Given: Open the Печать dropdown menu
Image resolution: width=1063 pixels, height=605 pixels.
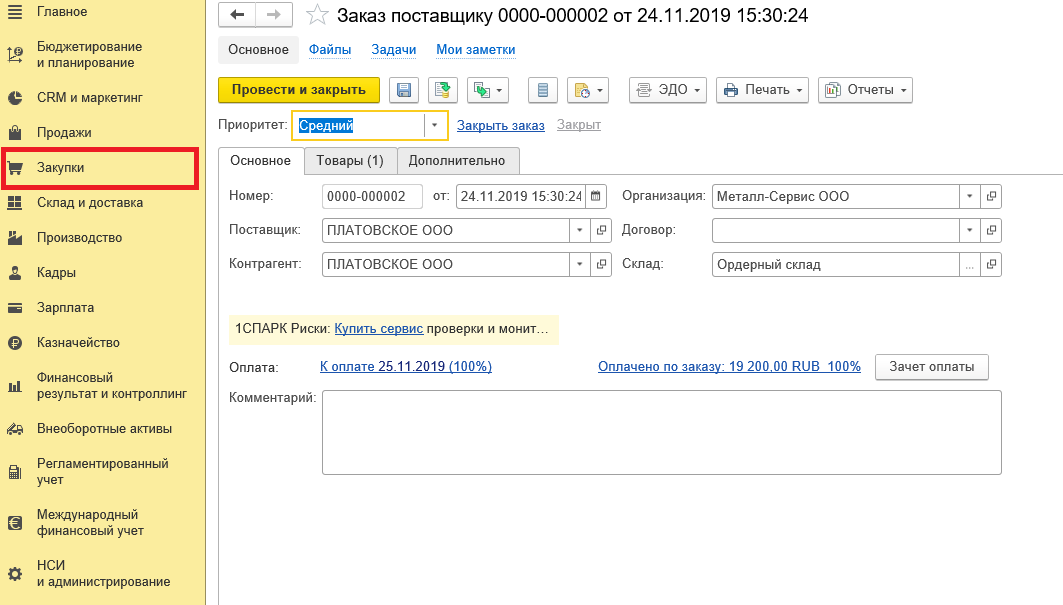Looking at the screenshot, I should (x=763, y=90).
